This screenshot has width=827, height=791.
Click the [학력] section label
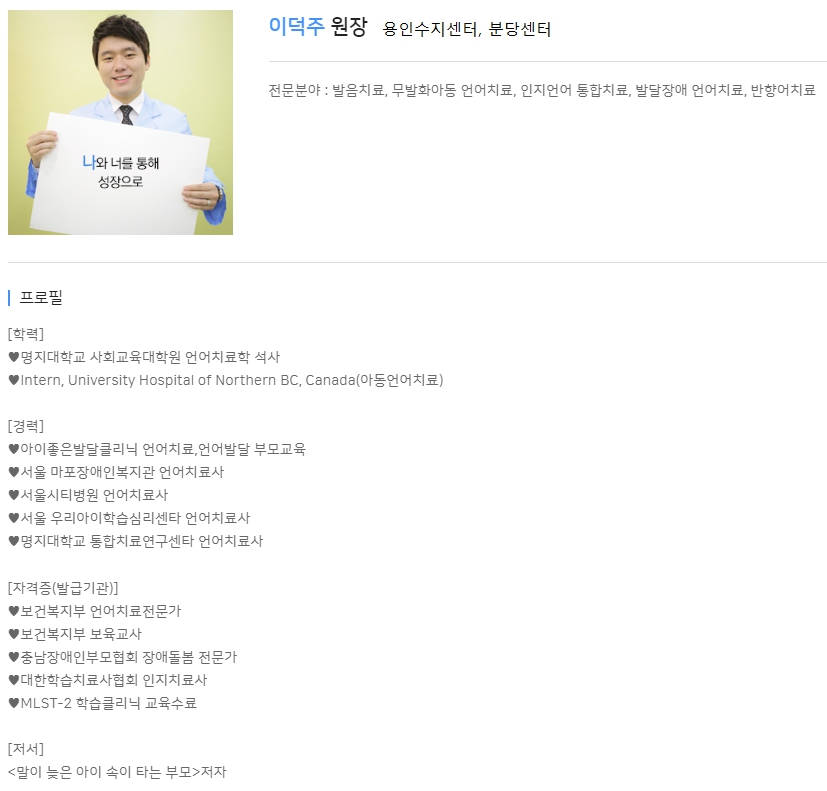(x=26, y=334)
